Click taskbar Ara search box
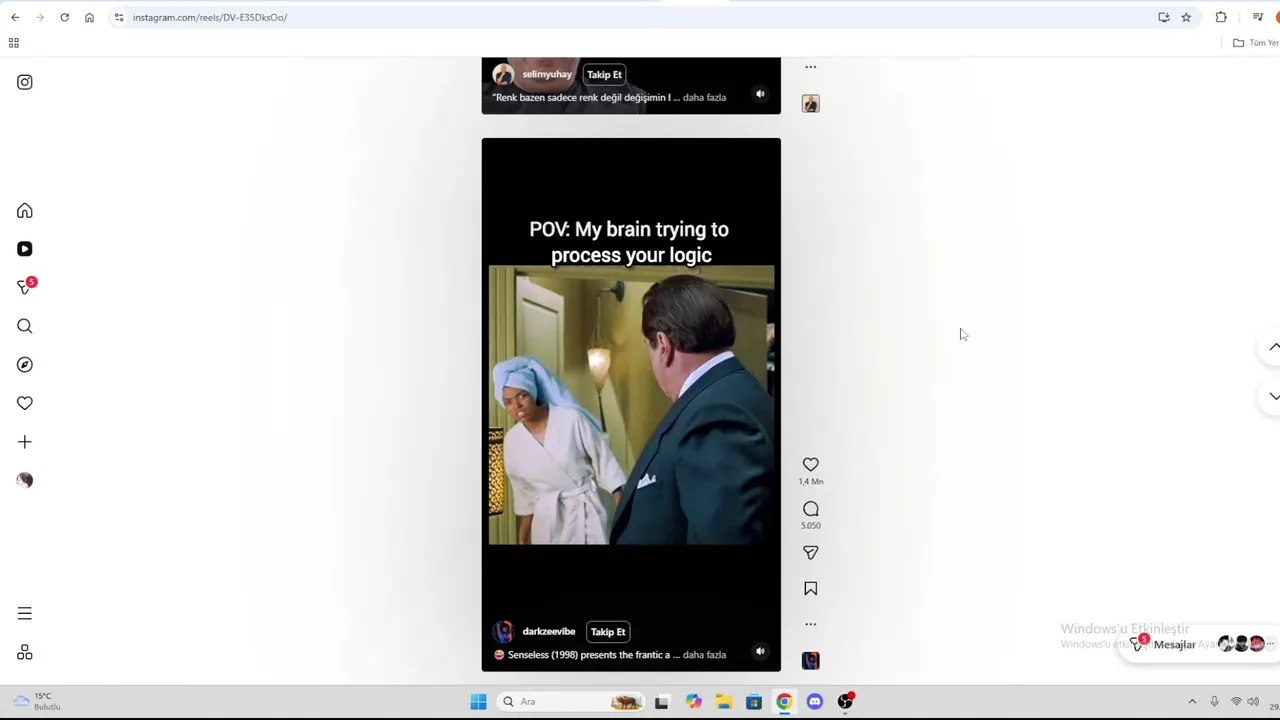This screenshot has height=720, width=1280. [572, 702]
